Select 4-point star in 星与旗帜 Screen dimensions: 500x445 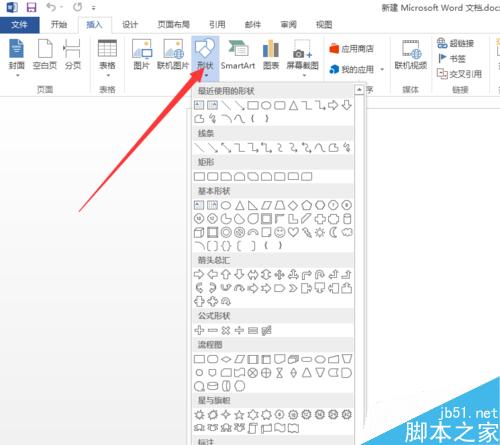(x=226, y=415)
